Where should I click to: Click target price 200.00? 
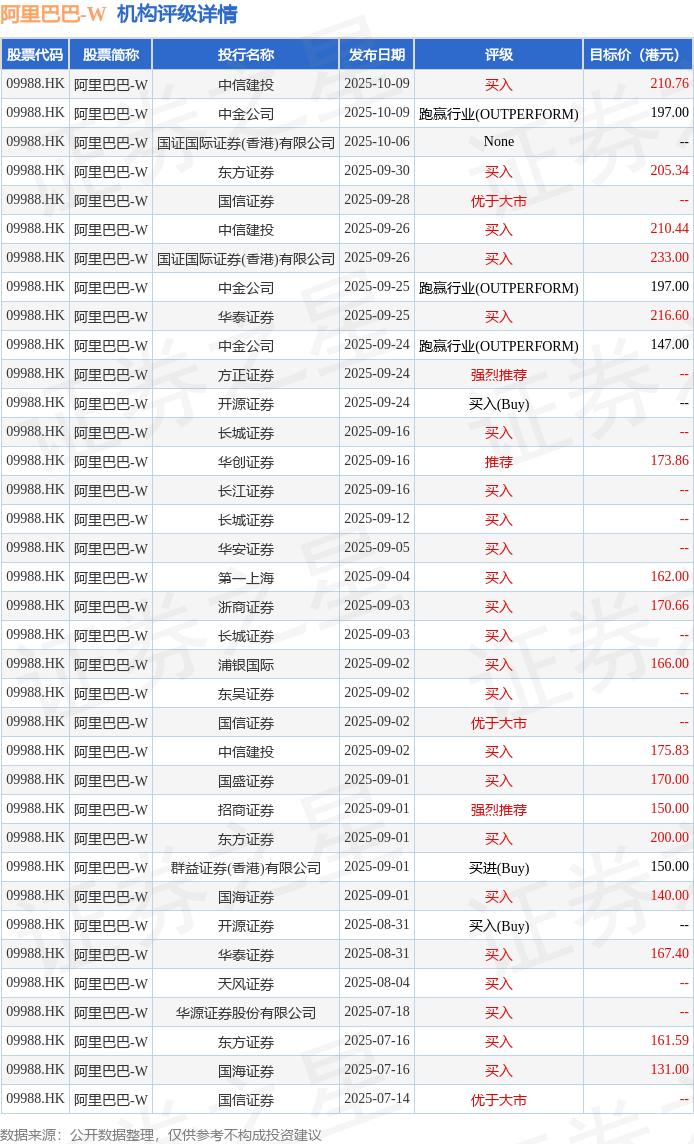point(669,838)
